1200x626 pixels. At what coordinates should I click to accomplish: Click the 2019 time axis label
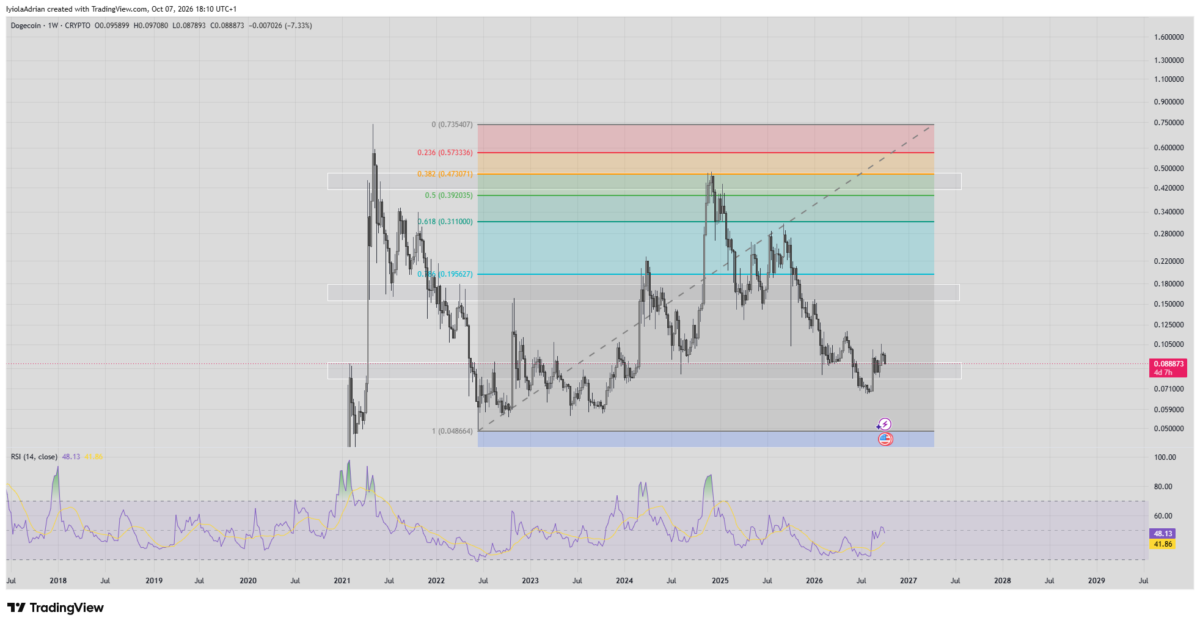click(x=153, y=580)
